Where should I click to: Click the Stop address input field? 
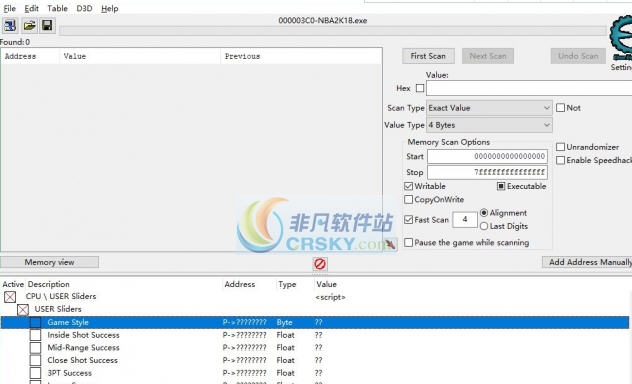(x=487, y=172)
